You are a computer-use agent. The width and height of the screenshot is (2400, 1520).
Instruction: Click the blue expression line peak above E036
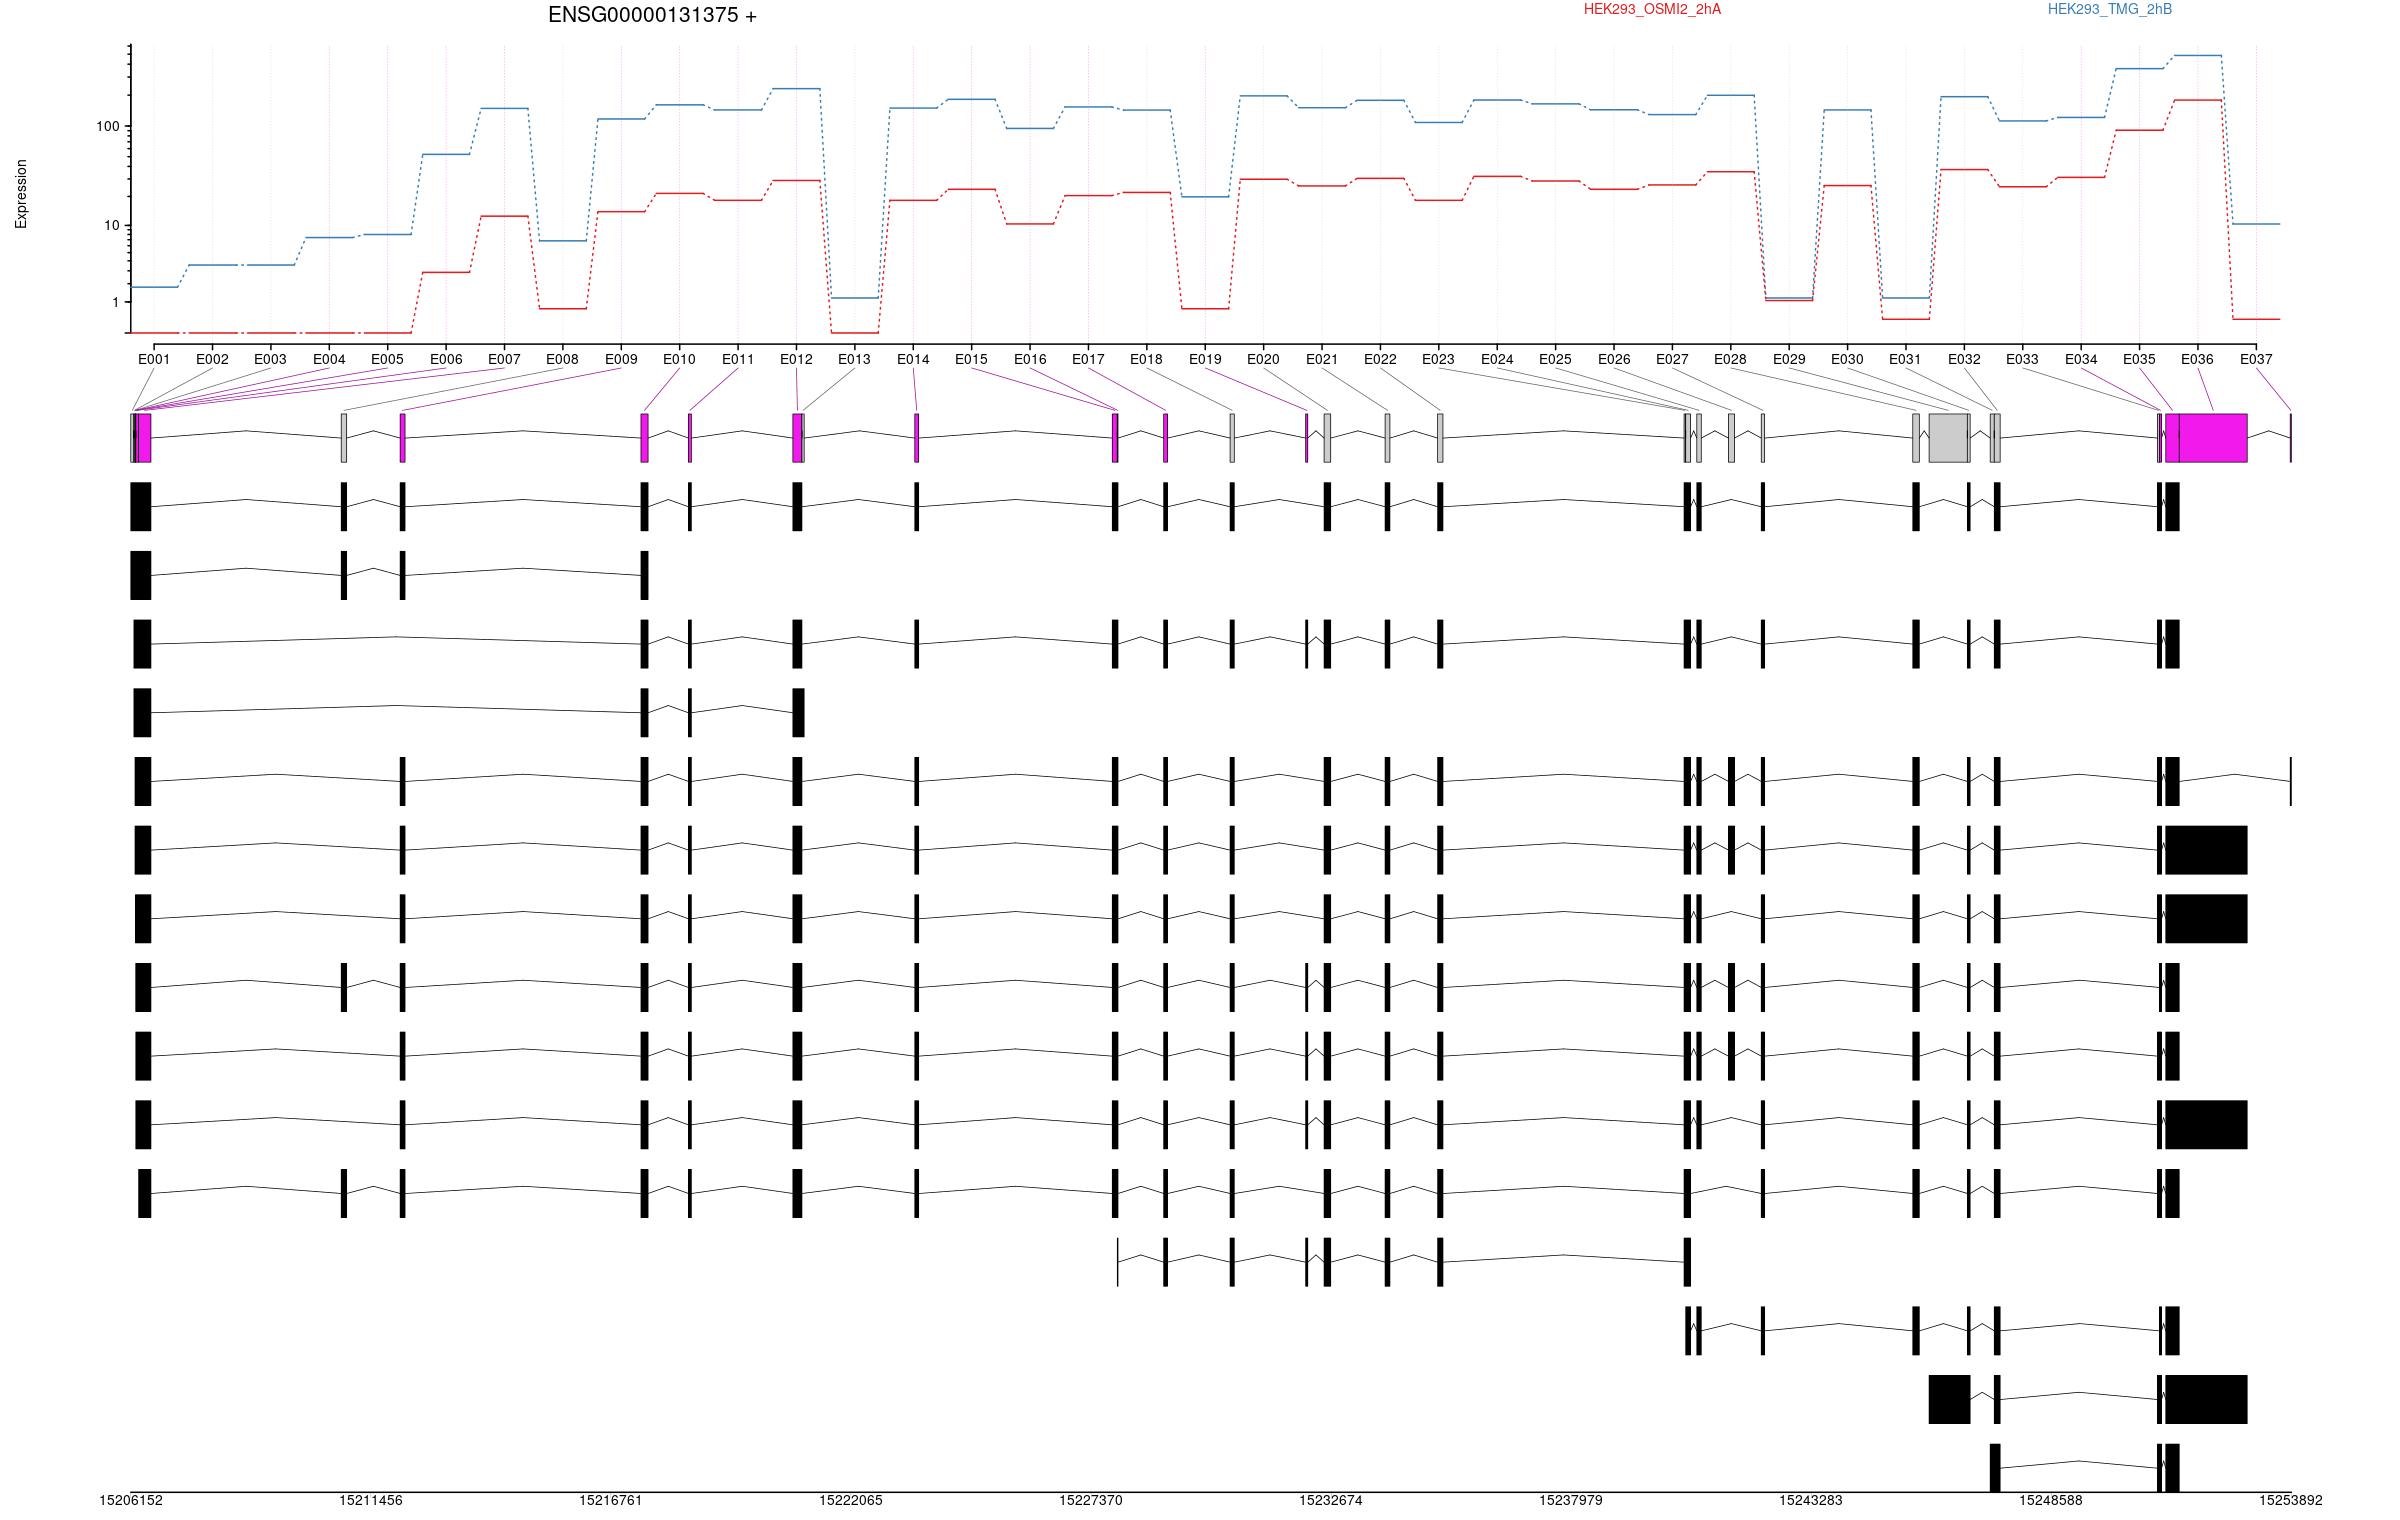[x=2198, y=56]
